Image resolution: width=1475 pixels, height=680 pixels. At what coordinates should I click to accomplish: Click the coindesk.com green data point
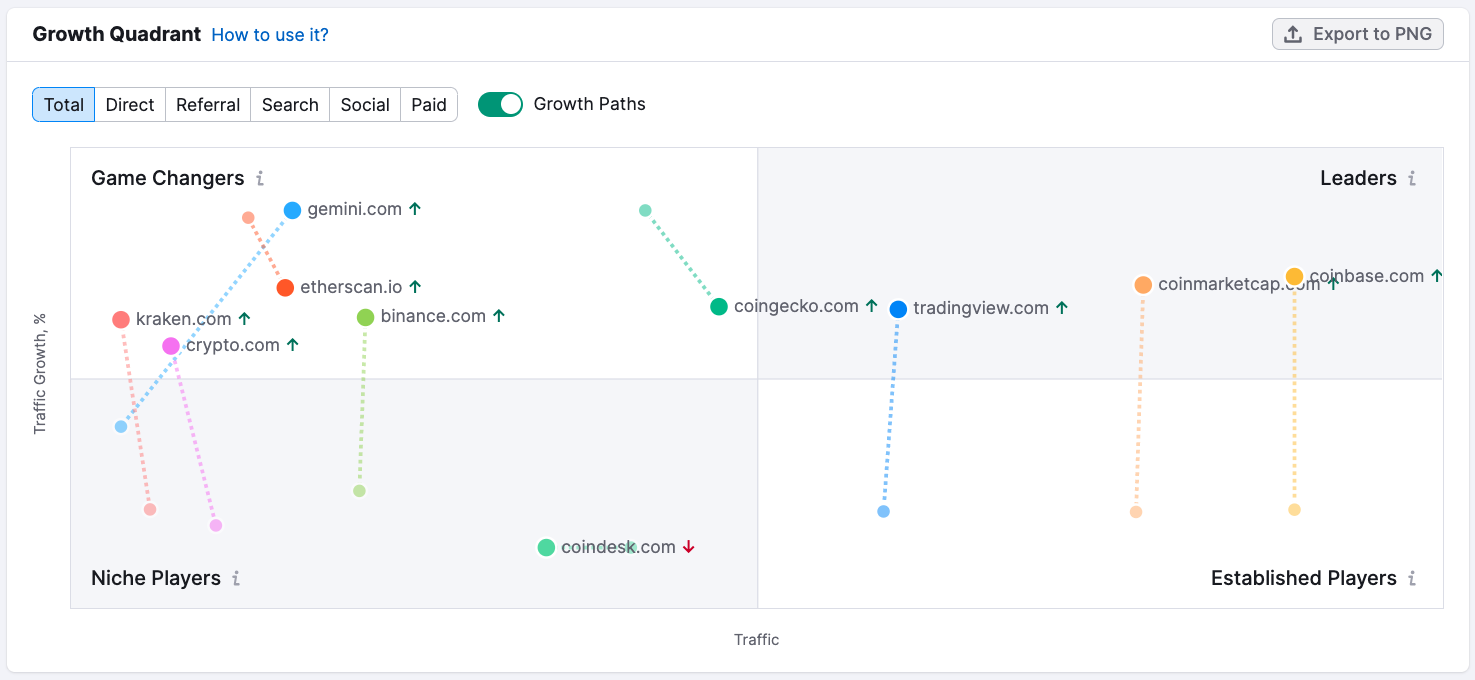coord(546,547)
